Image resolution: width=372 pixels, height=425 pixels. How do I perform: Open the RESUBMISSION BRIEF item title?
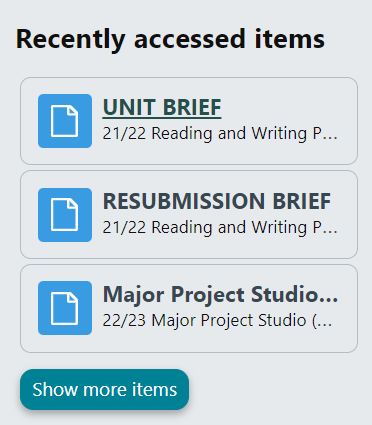click(217, 201)
